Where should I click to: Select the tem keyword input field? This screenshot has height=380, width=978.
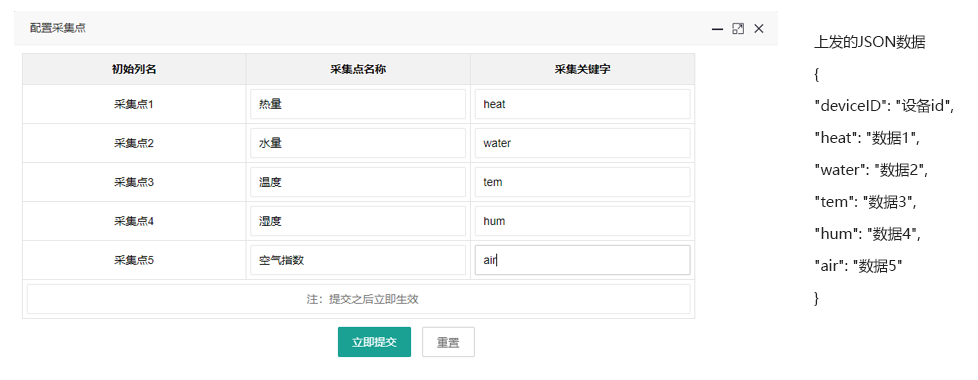click(583, 182)
